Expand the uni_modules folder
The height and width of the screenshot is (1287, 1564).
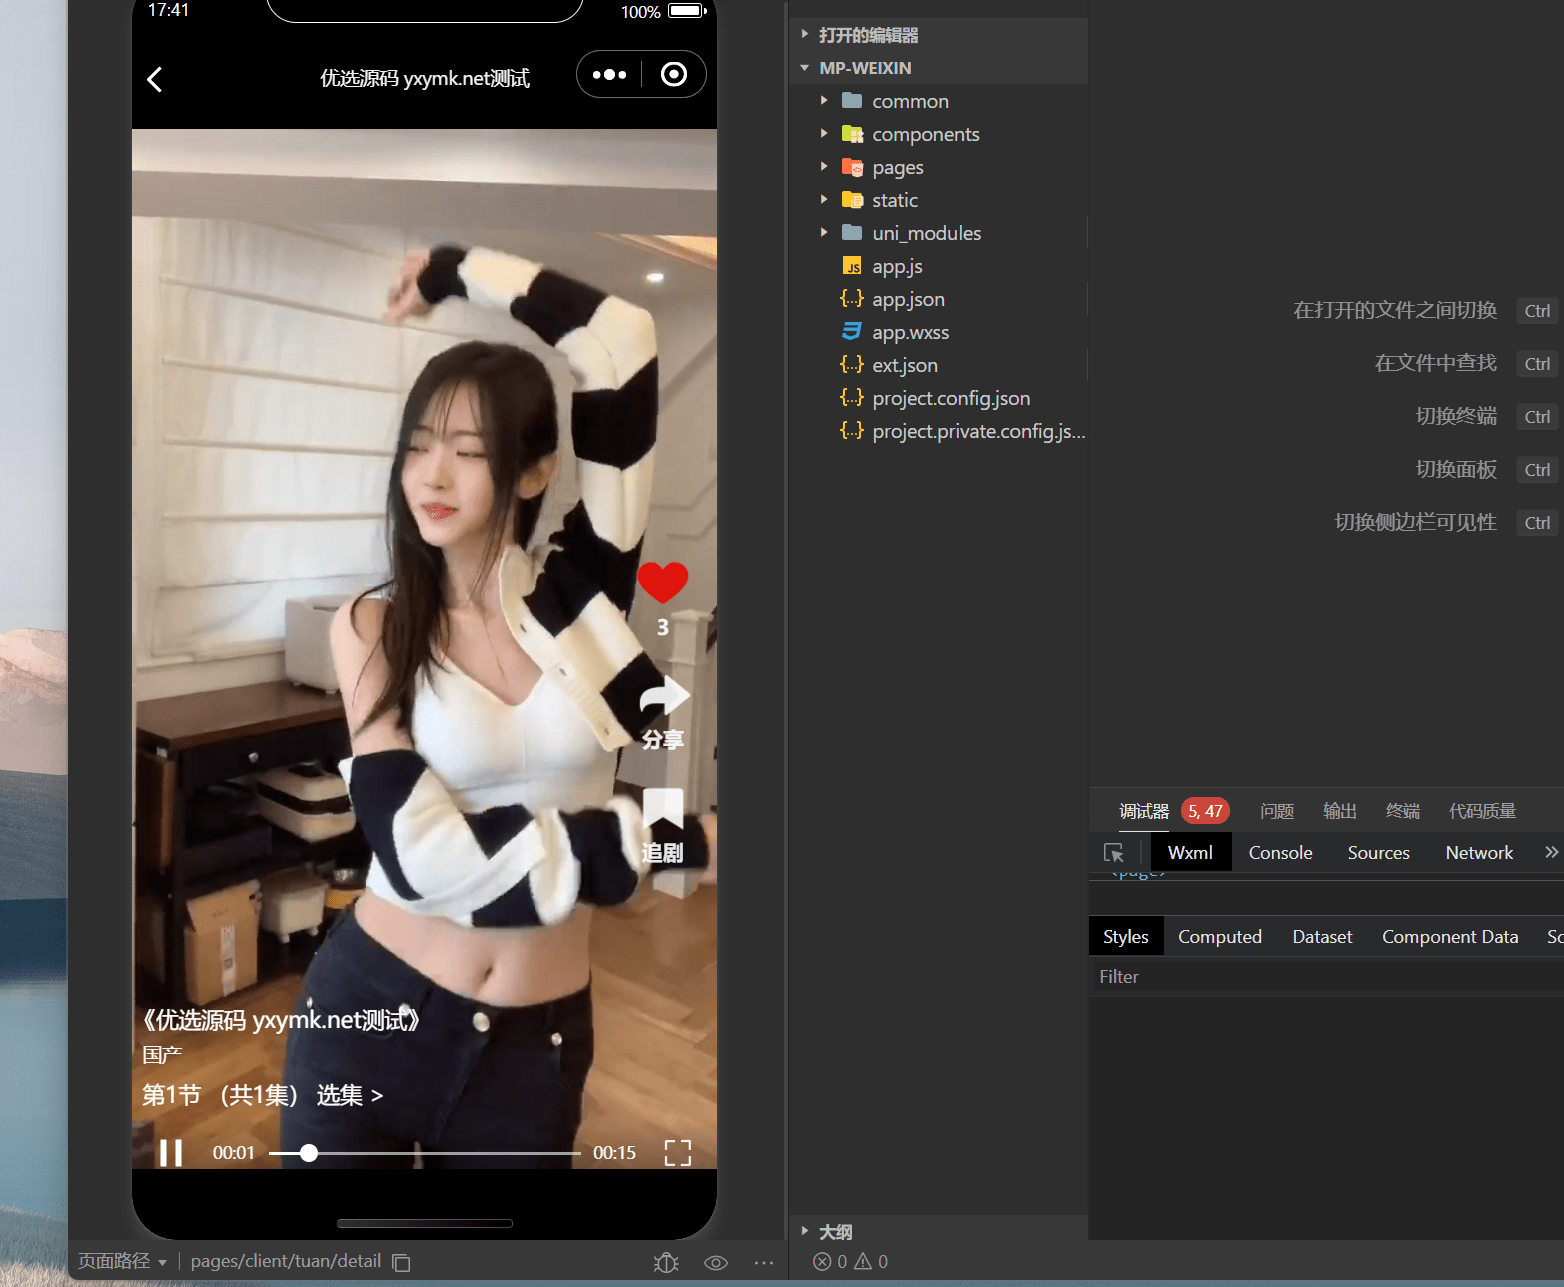click(x=938, y=233)
